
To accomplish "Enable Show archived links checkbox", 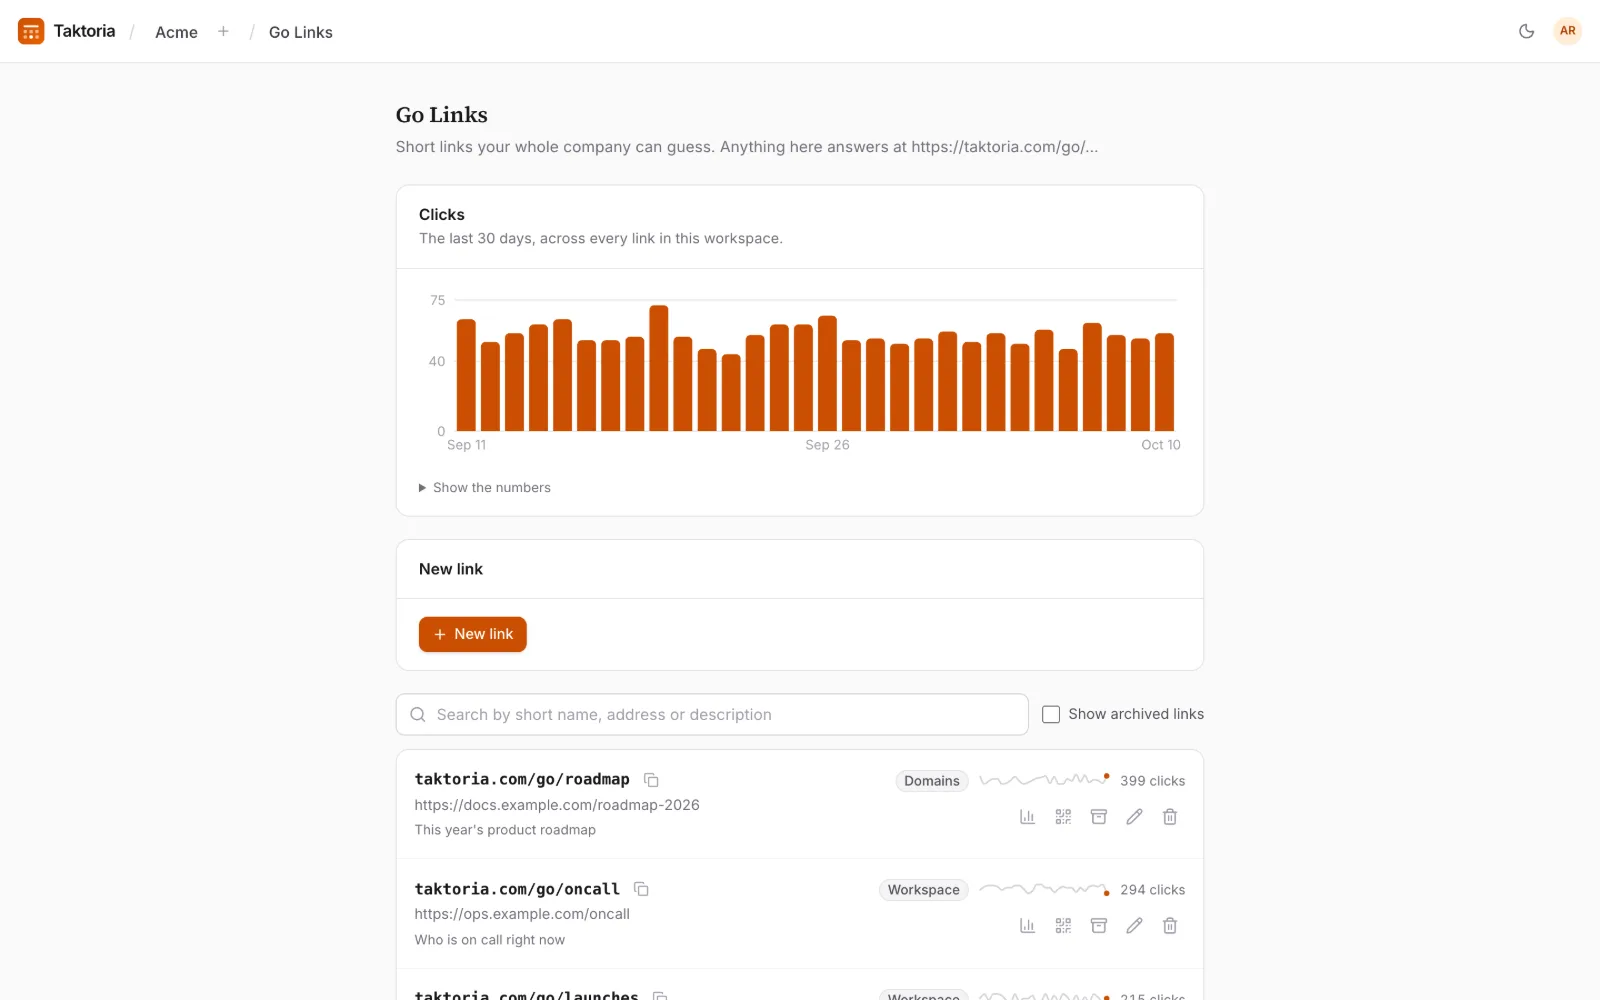I will pyautogui.click(x=1051, y=714).
